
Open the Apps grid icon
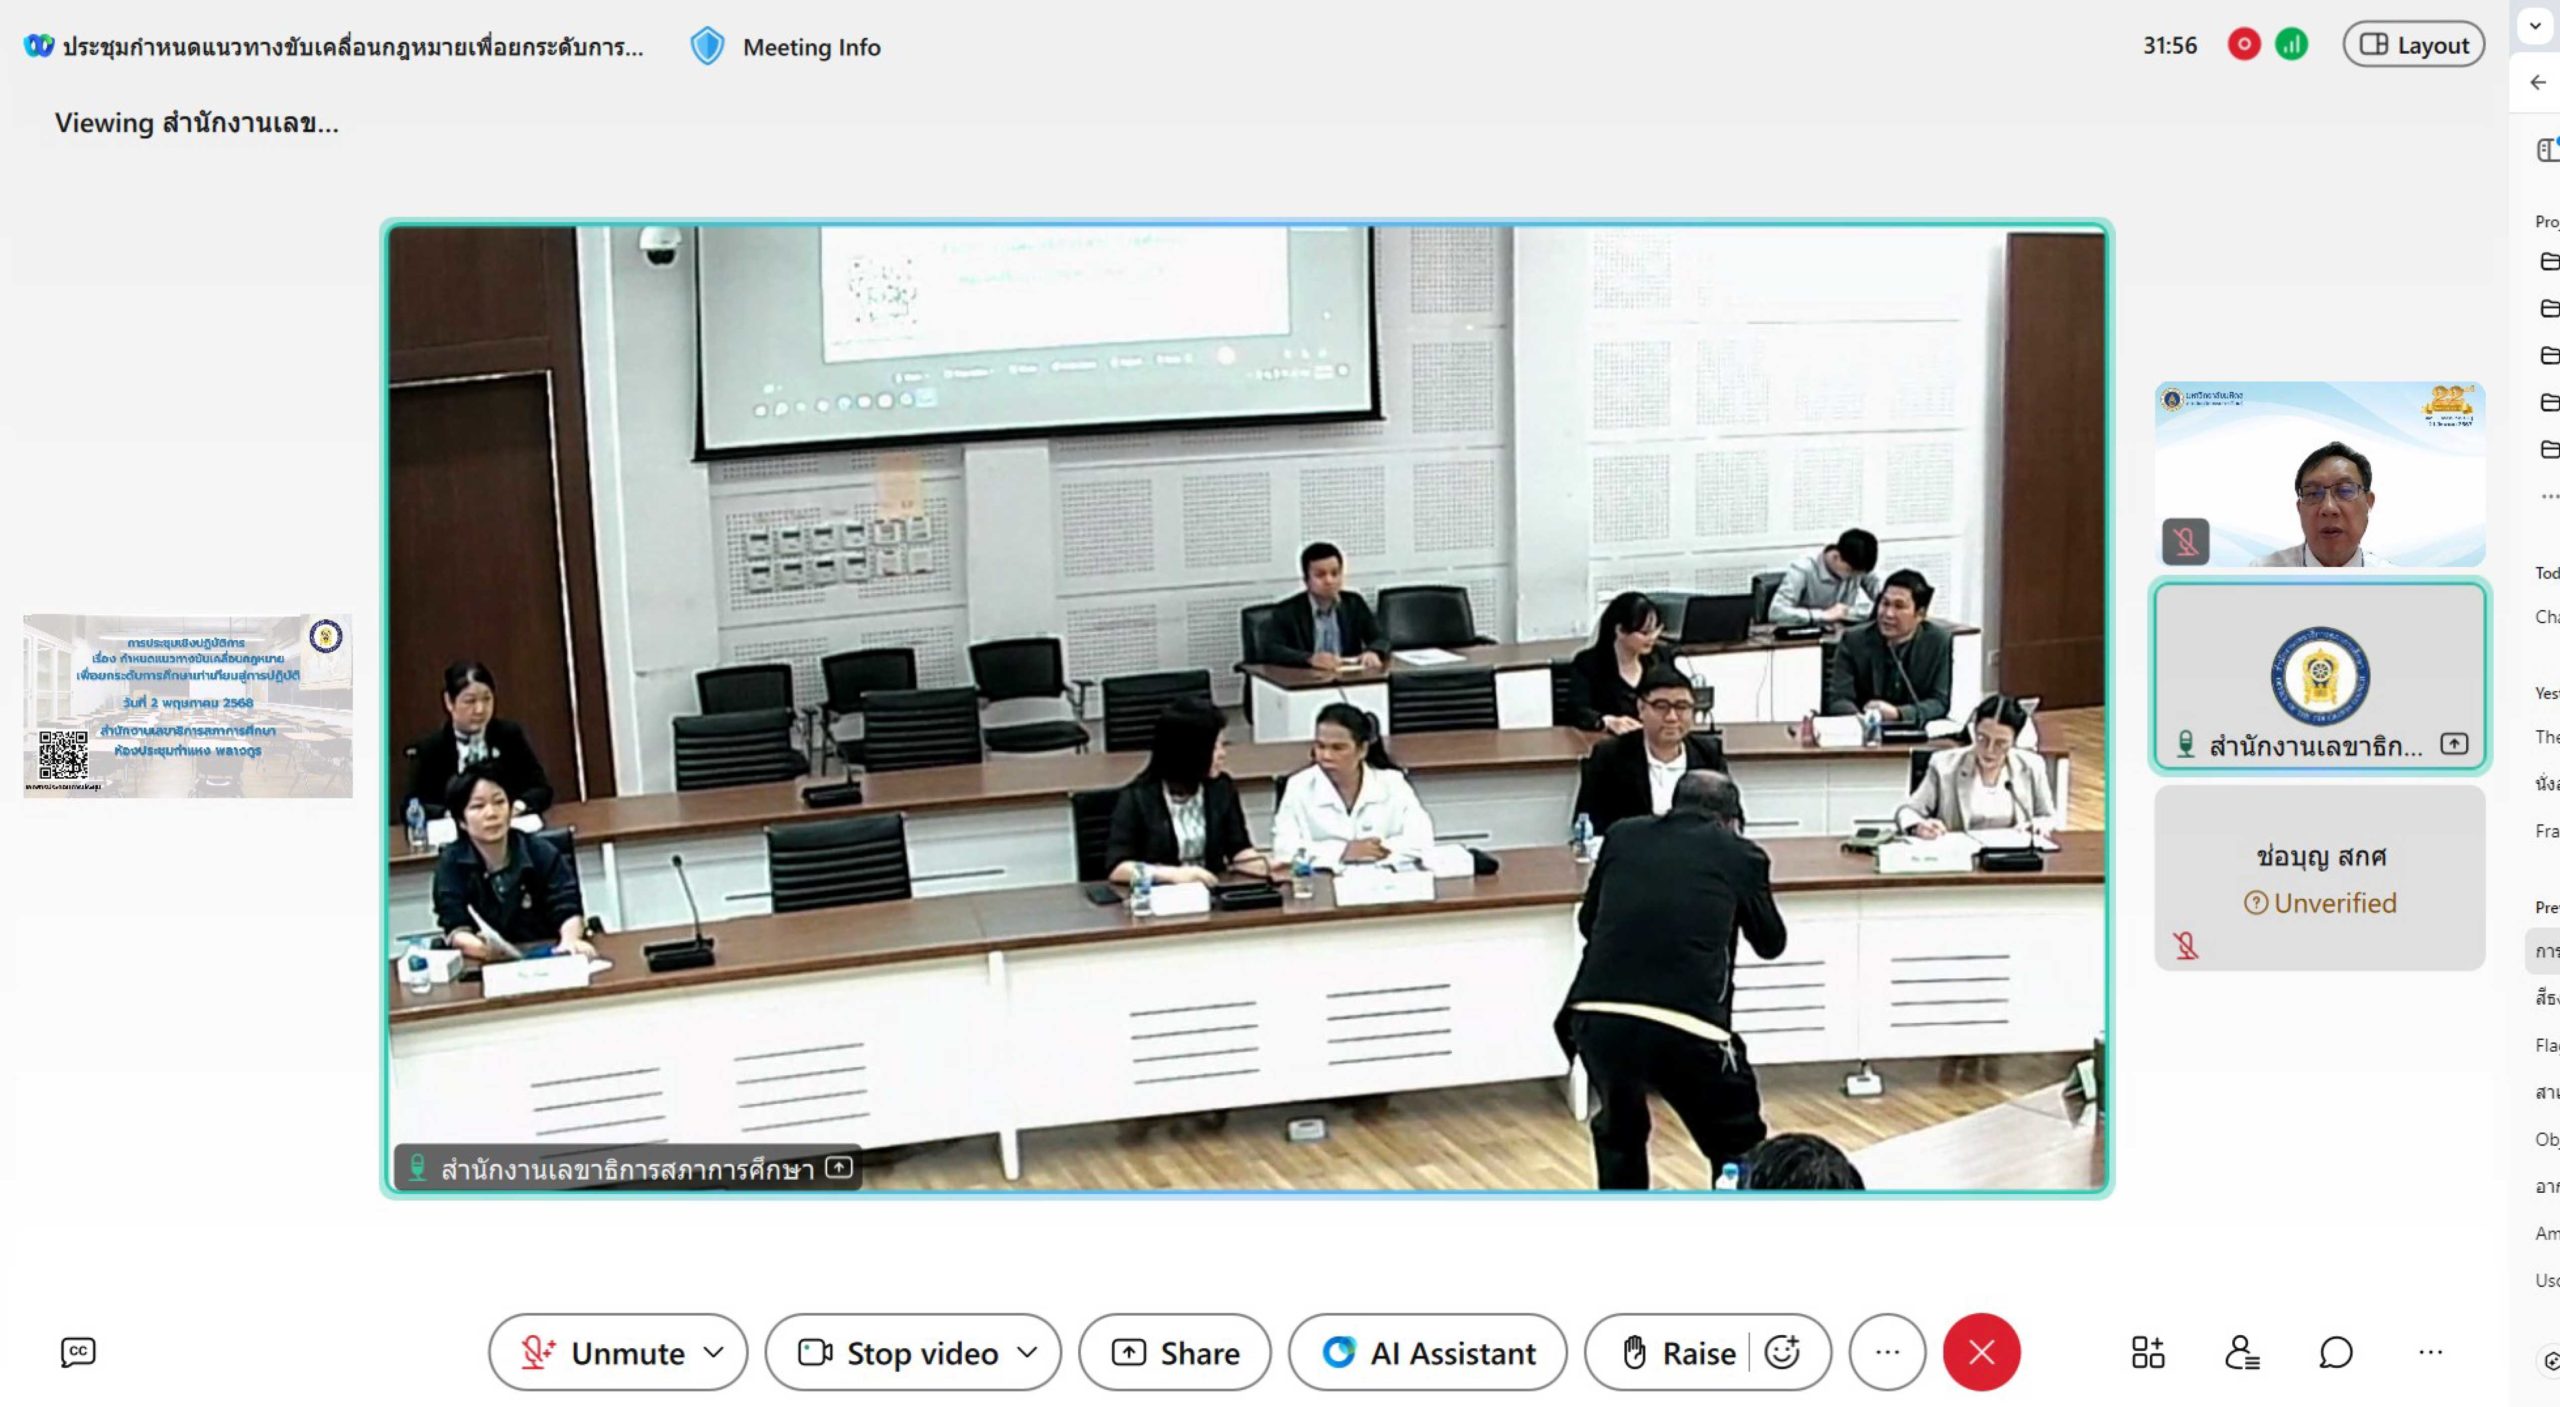click(2147, 1352)
